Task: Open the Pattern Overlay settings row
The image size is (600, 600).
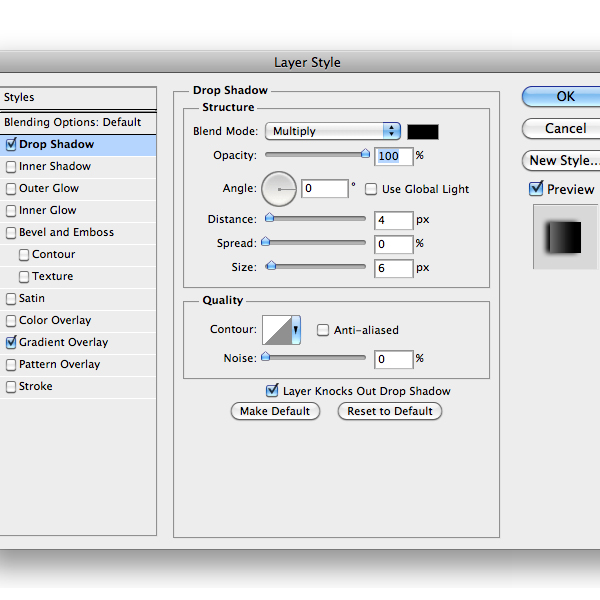Action: [78, 365]
